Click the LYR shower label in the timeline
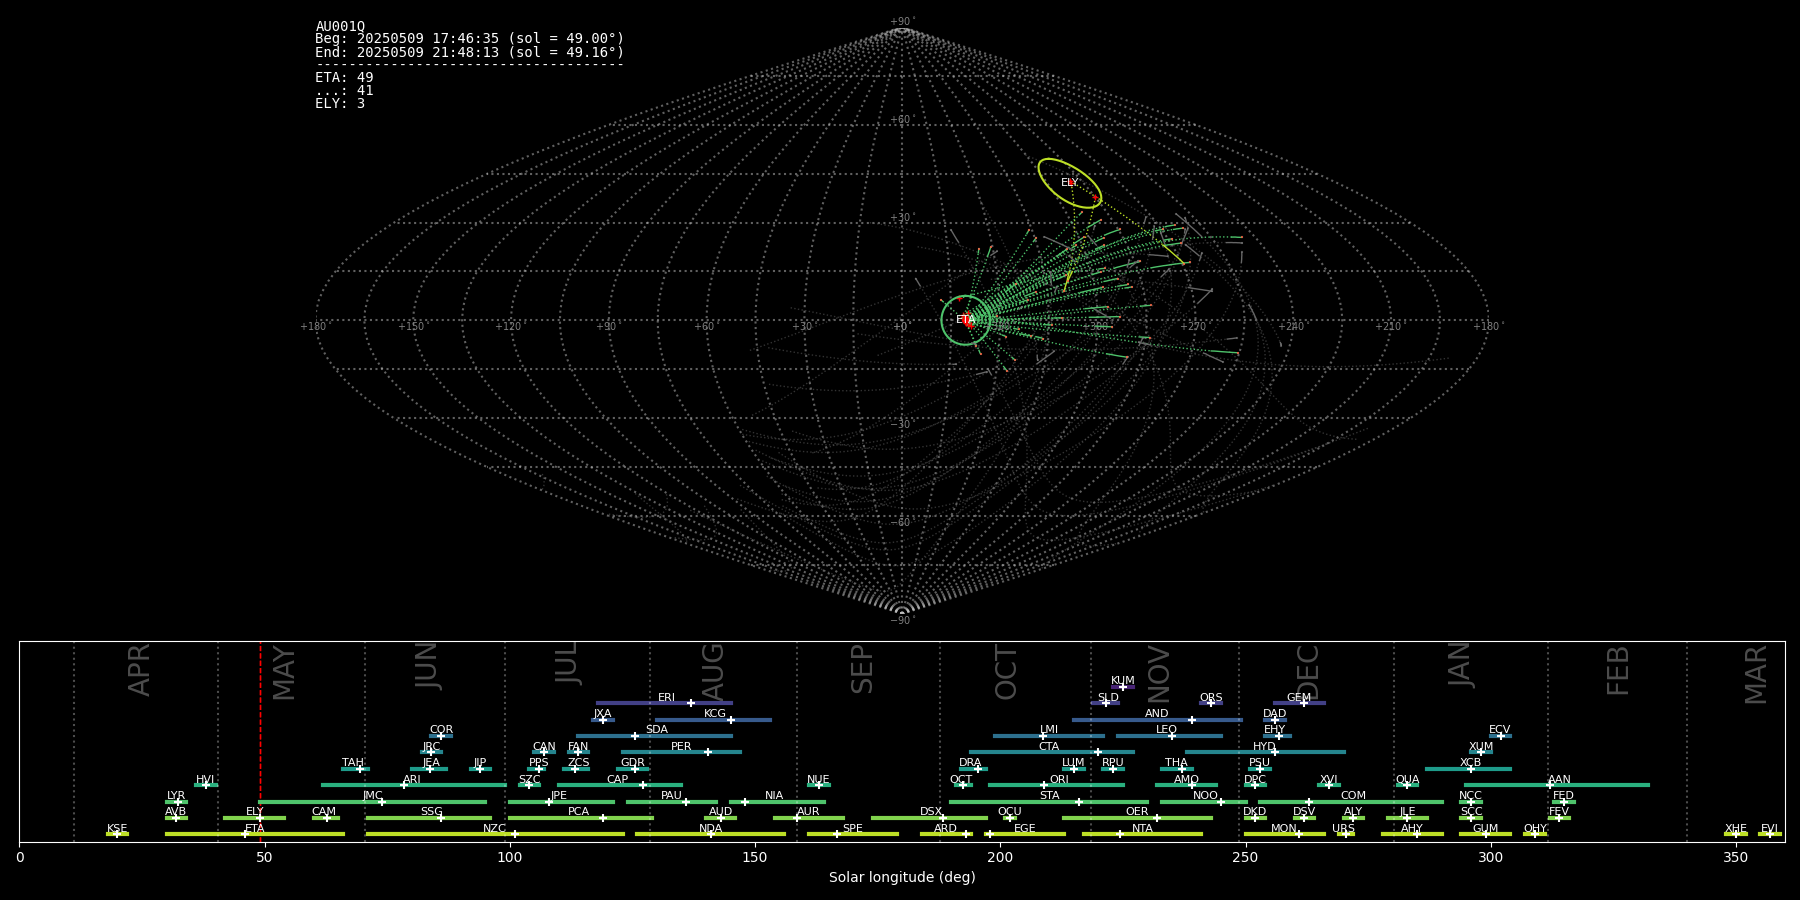Viewport: 1800px width, 900px height. point(176,796)
